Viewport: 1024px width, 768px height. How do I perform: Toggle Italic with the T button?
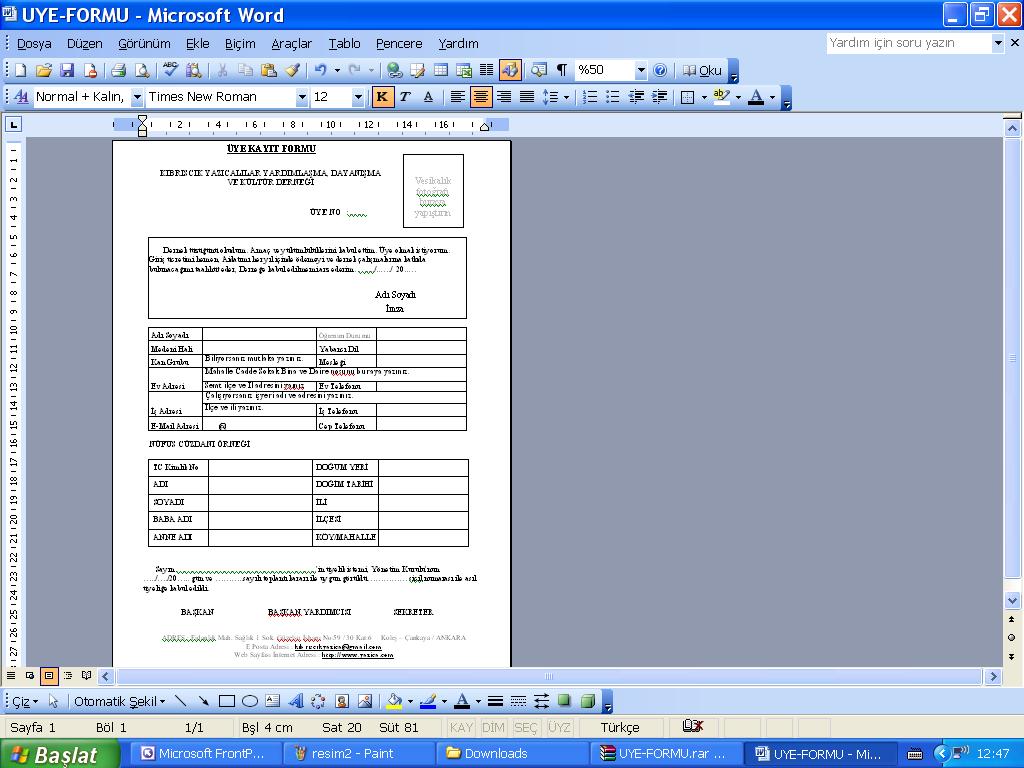(x=405, y=97)
